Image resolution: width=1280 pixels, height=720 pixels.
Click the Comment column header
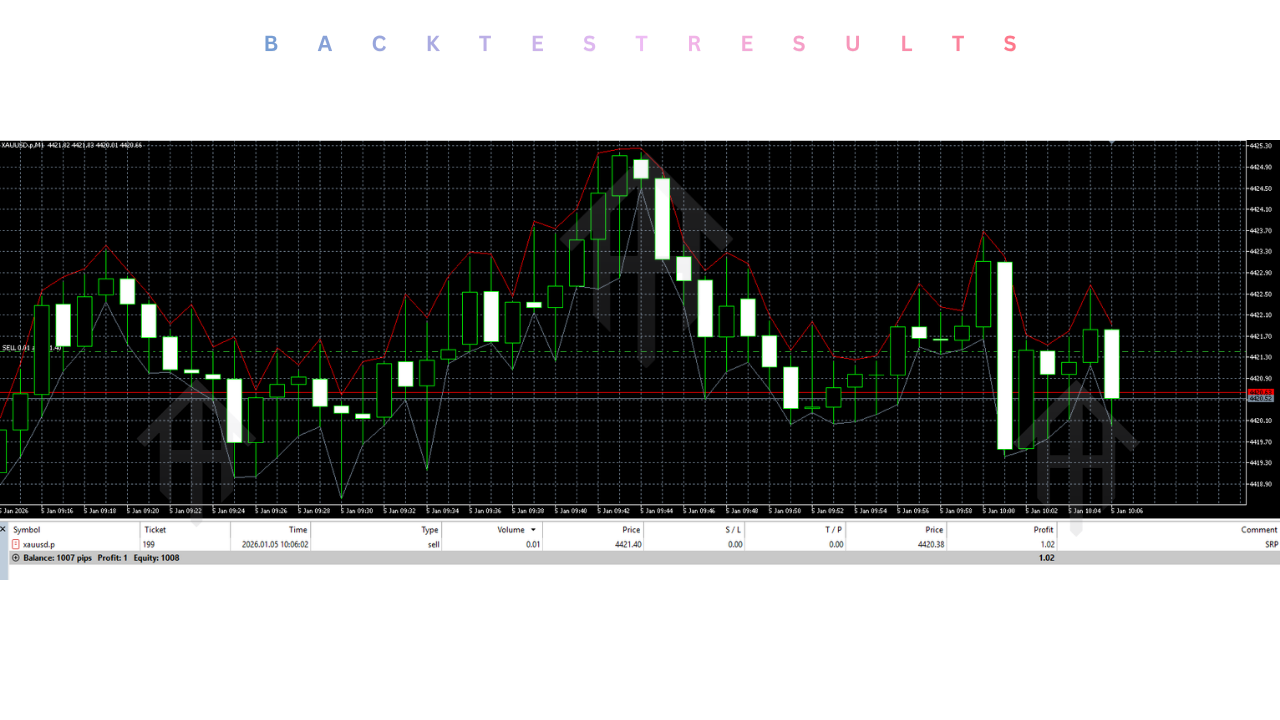point(1259,530)
